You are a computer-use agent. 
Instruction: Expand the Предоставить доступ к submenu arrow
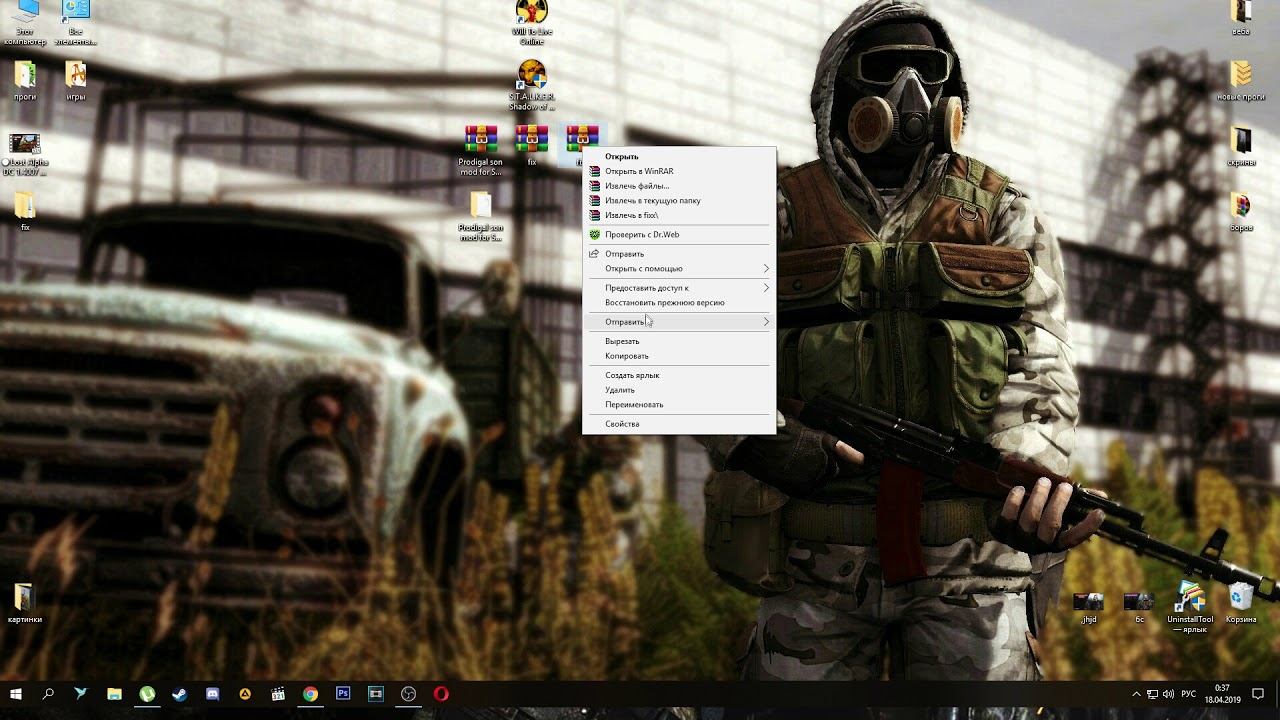(x=767, y=288)
